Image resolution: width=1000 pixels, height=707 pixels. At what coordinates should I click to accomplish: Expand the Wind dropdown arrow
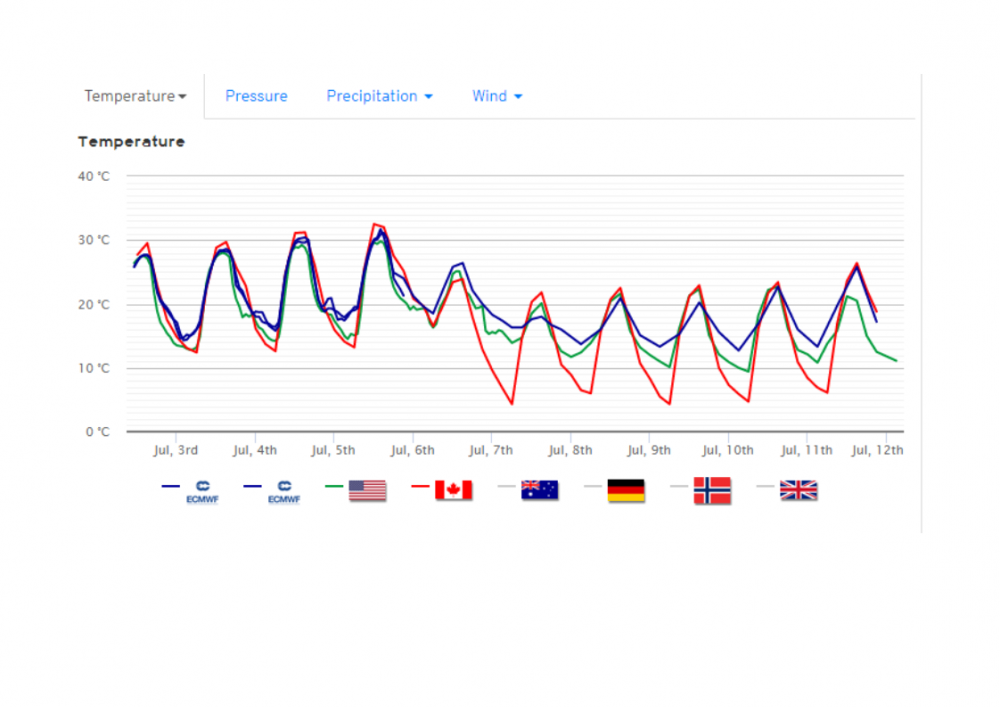pyautogui.click(x=519, y=97)
